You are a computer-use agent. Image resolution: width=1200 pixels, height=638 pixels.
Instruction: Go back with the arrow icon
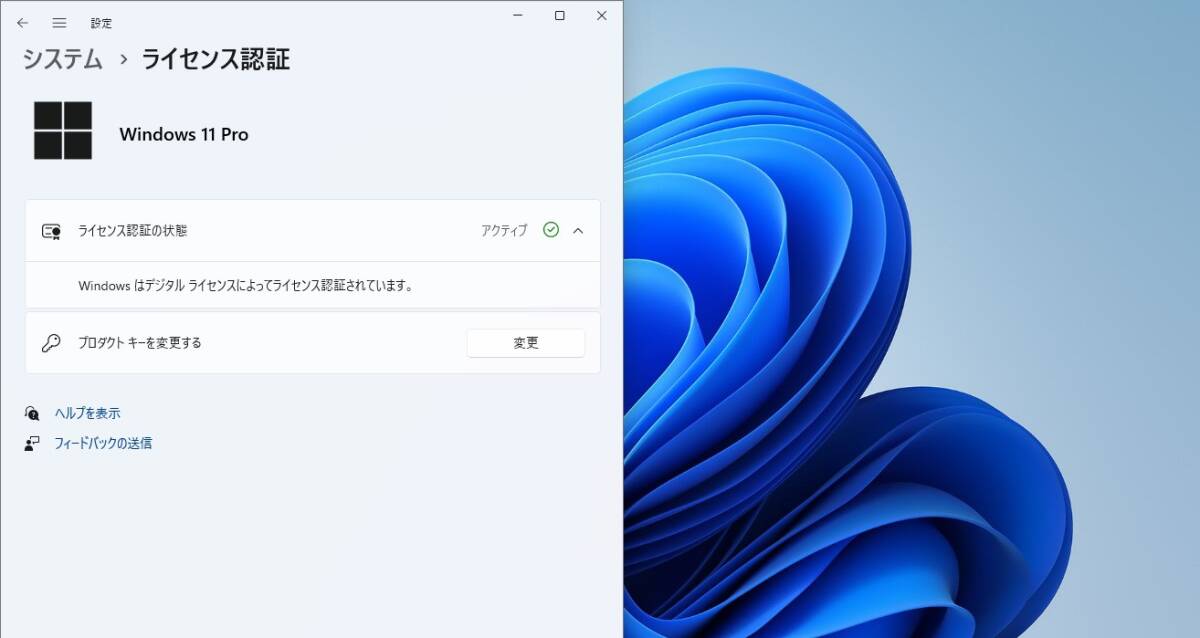(22, 22)
